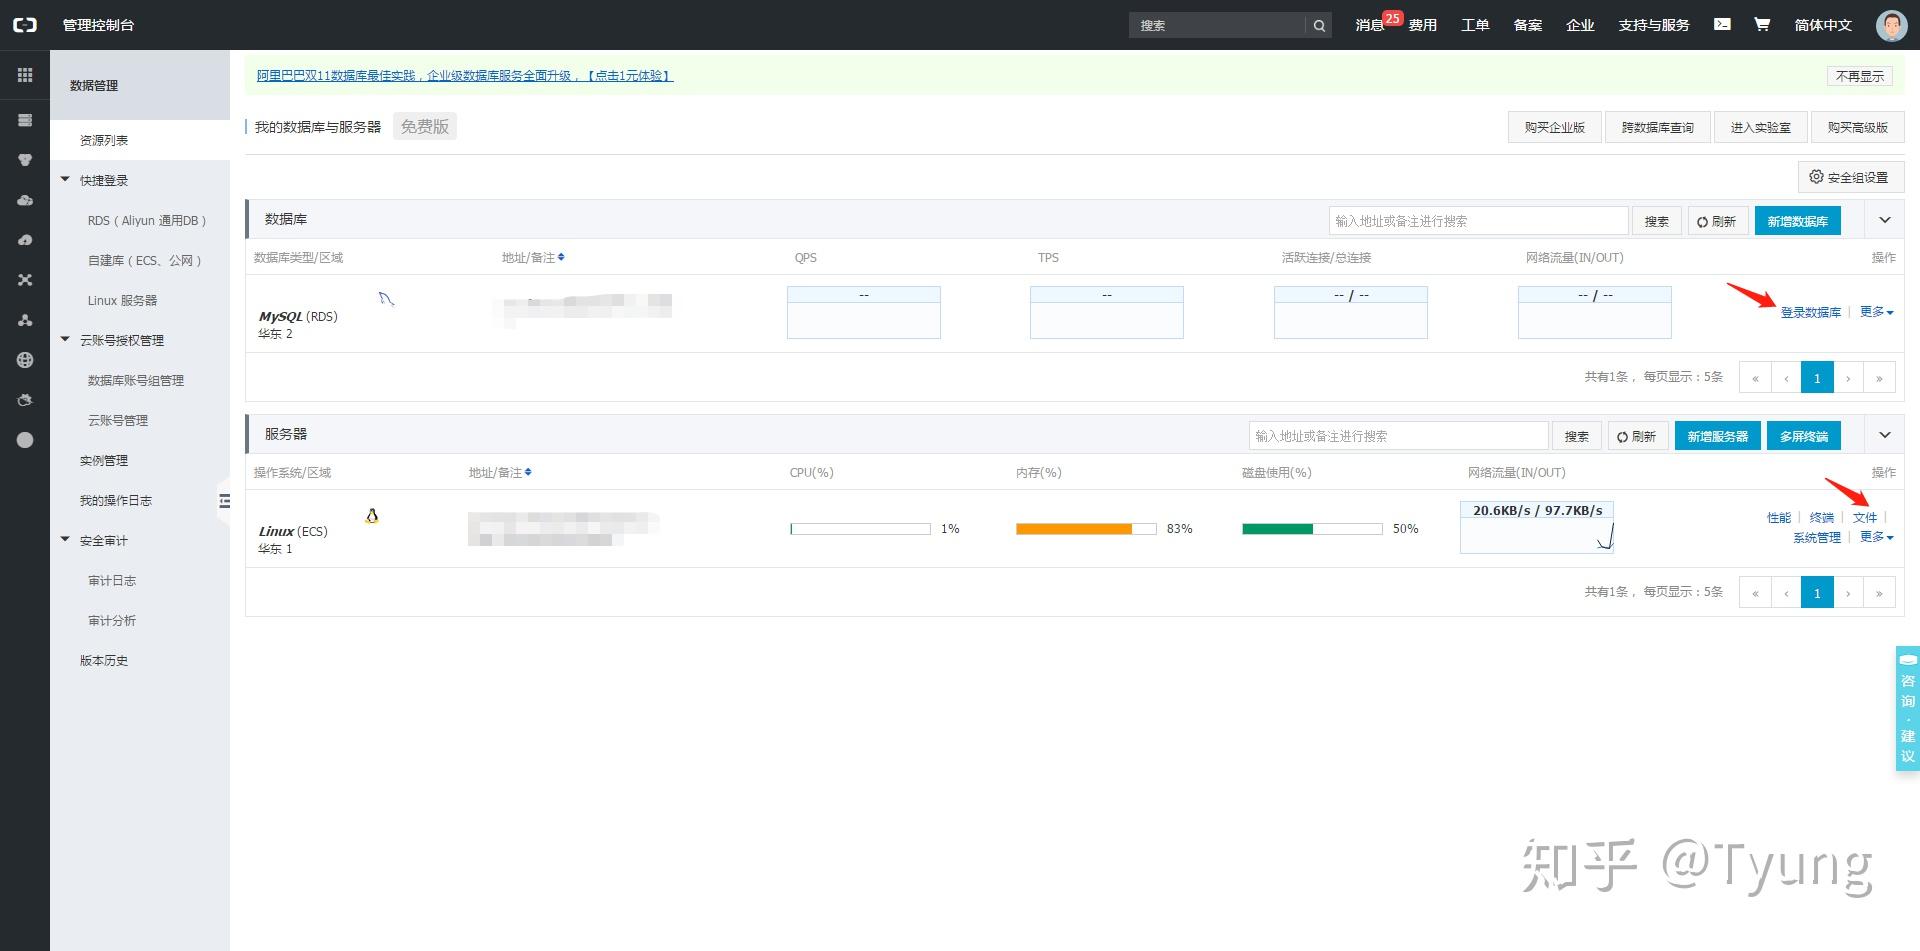Screen dimensions: 1920x951
Task: Open the 更多 dropdown in the Linux row
Action: [1876, 537]
